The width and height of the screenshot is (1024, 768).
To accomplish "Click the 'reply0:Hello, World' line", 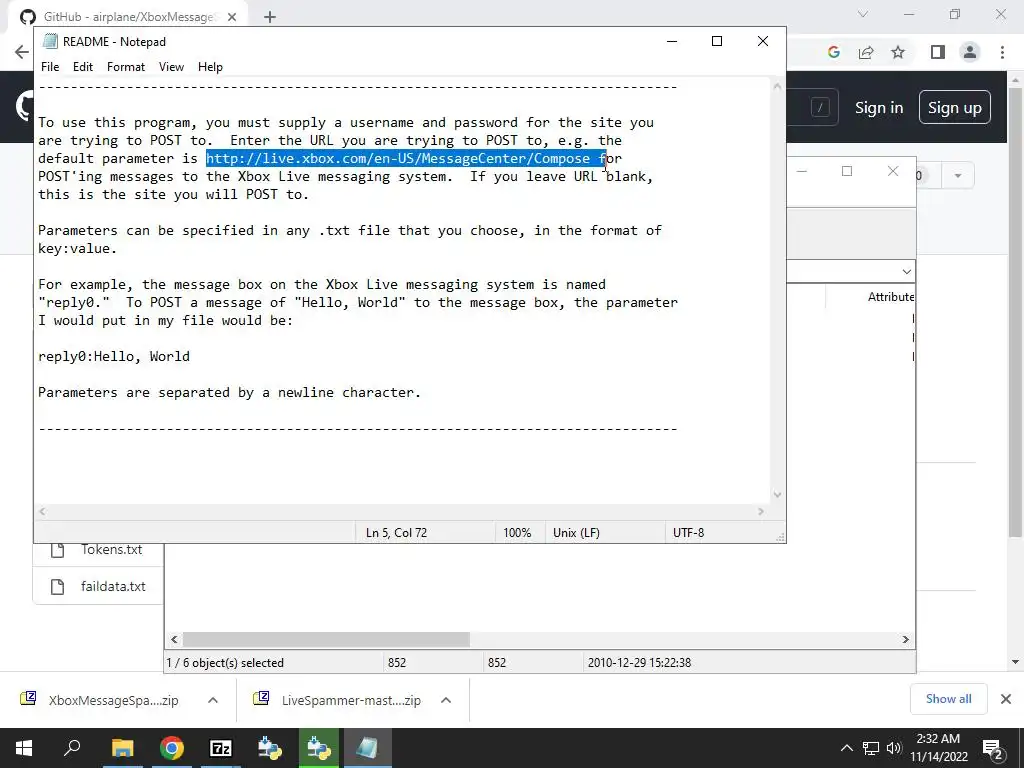I will [x=114, y=357].
